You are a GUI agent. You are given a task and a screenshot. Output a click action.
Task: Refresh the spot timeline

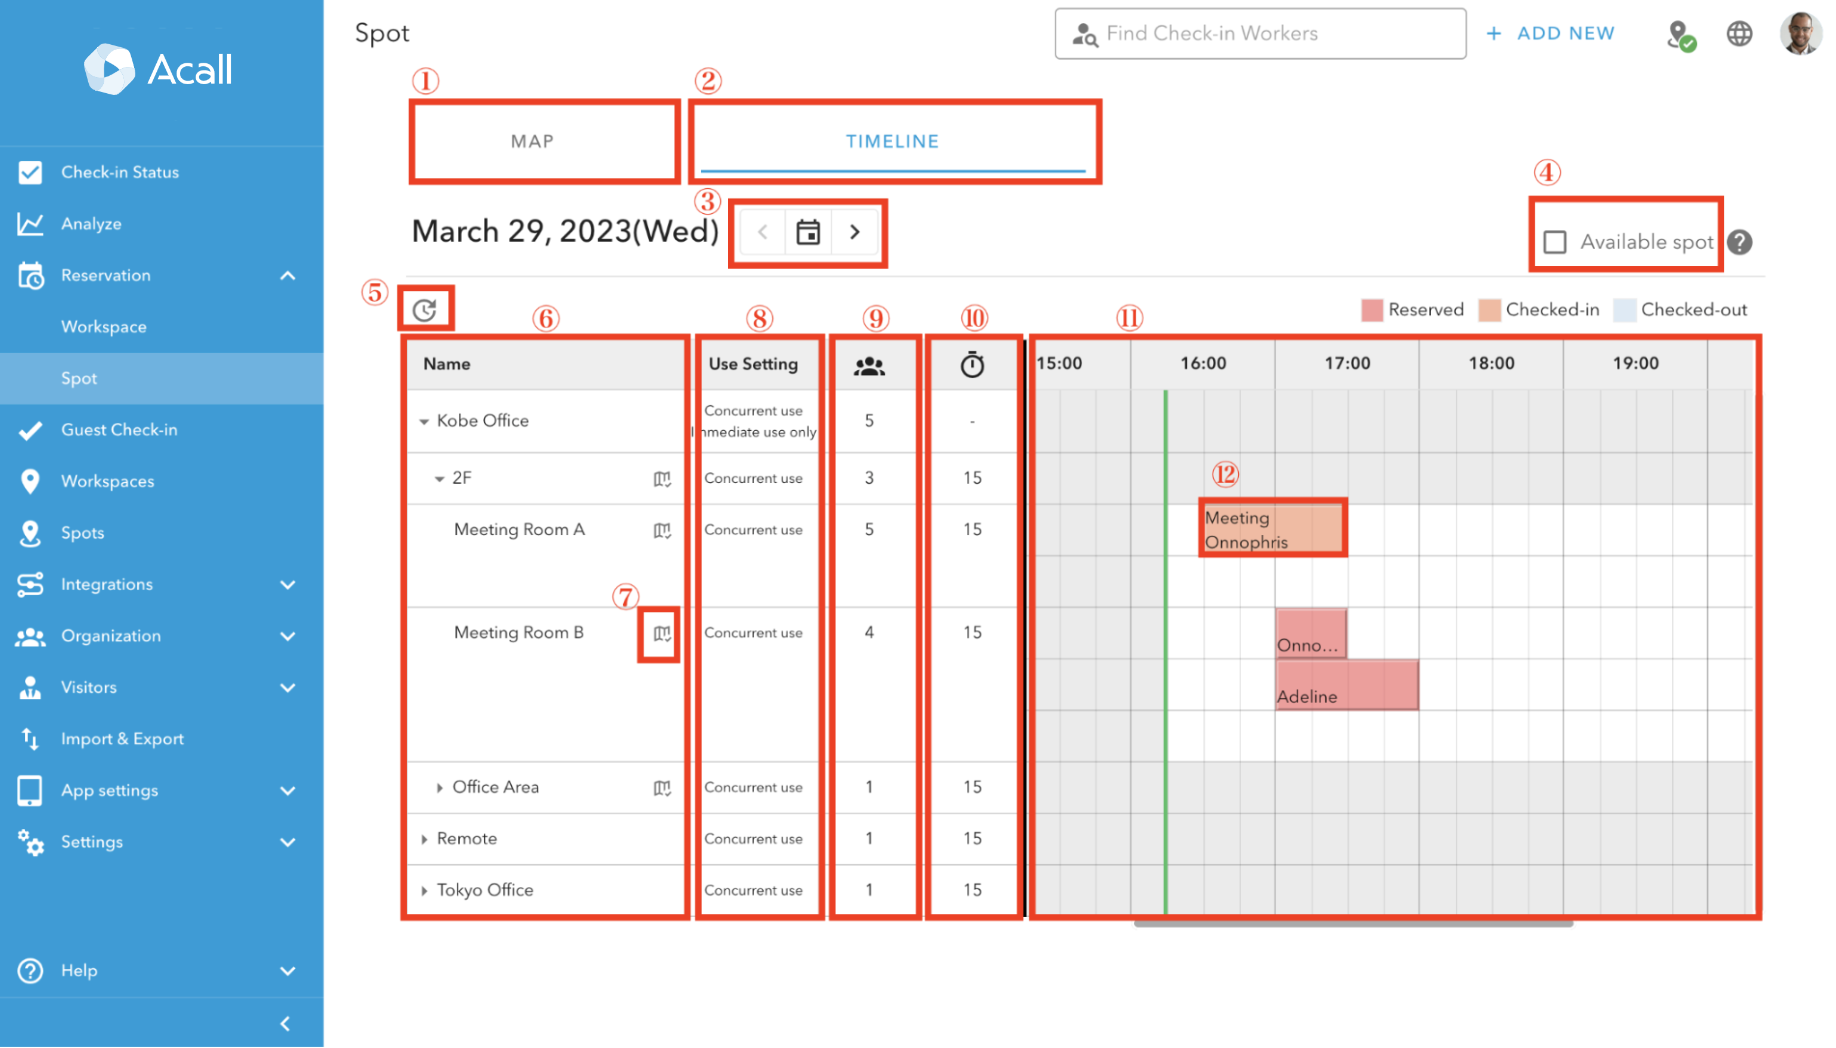pyautogui.click(x=425, y=309)
